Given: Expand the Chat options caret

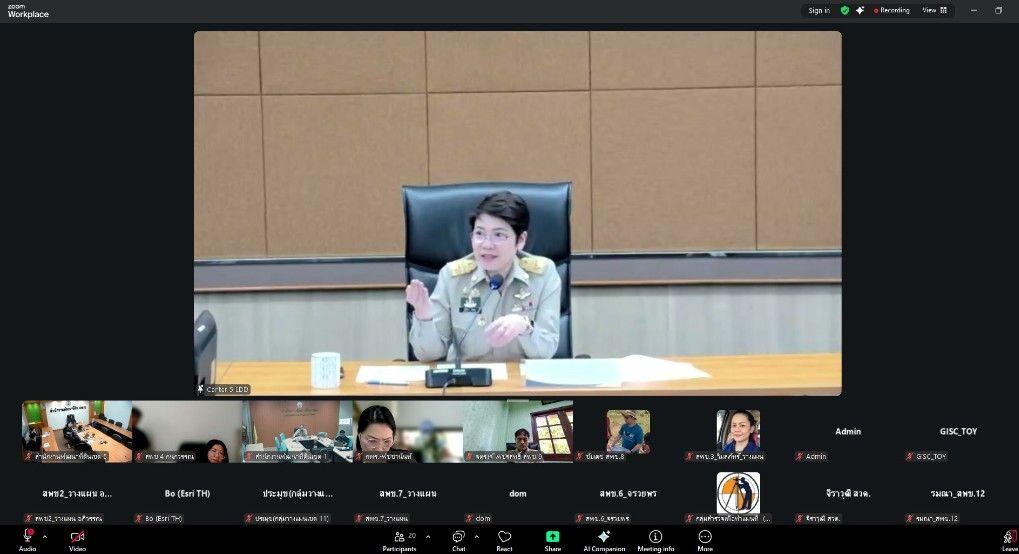Looking at the screenshot, I should [476, 537].
